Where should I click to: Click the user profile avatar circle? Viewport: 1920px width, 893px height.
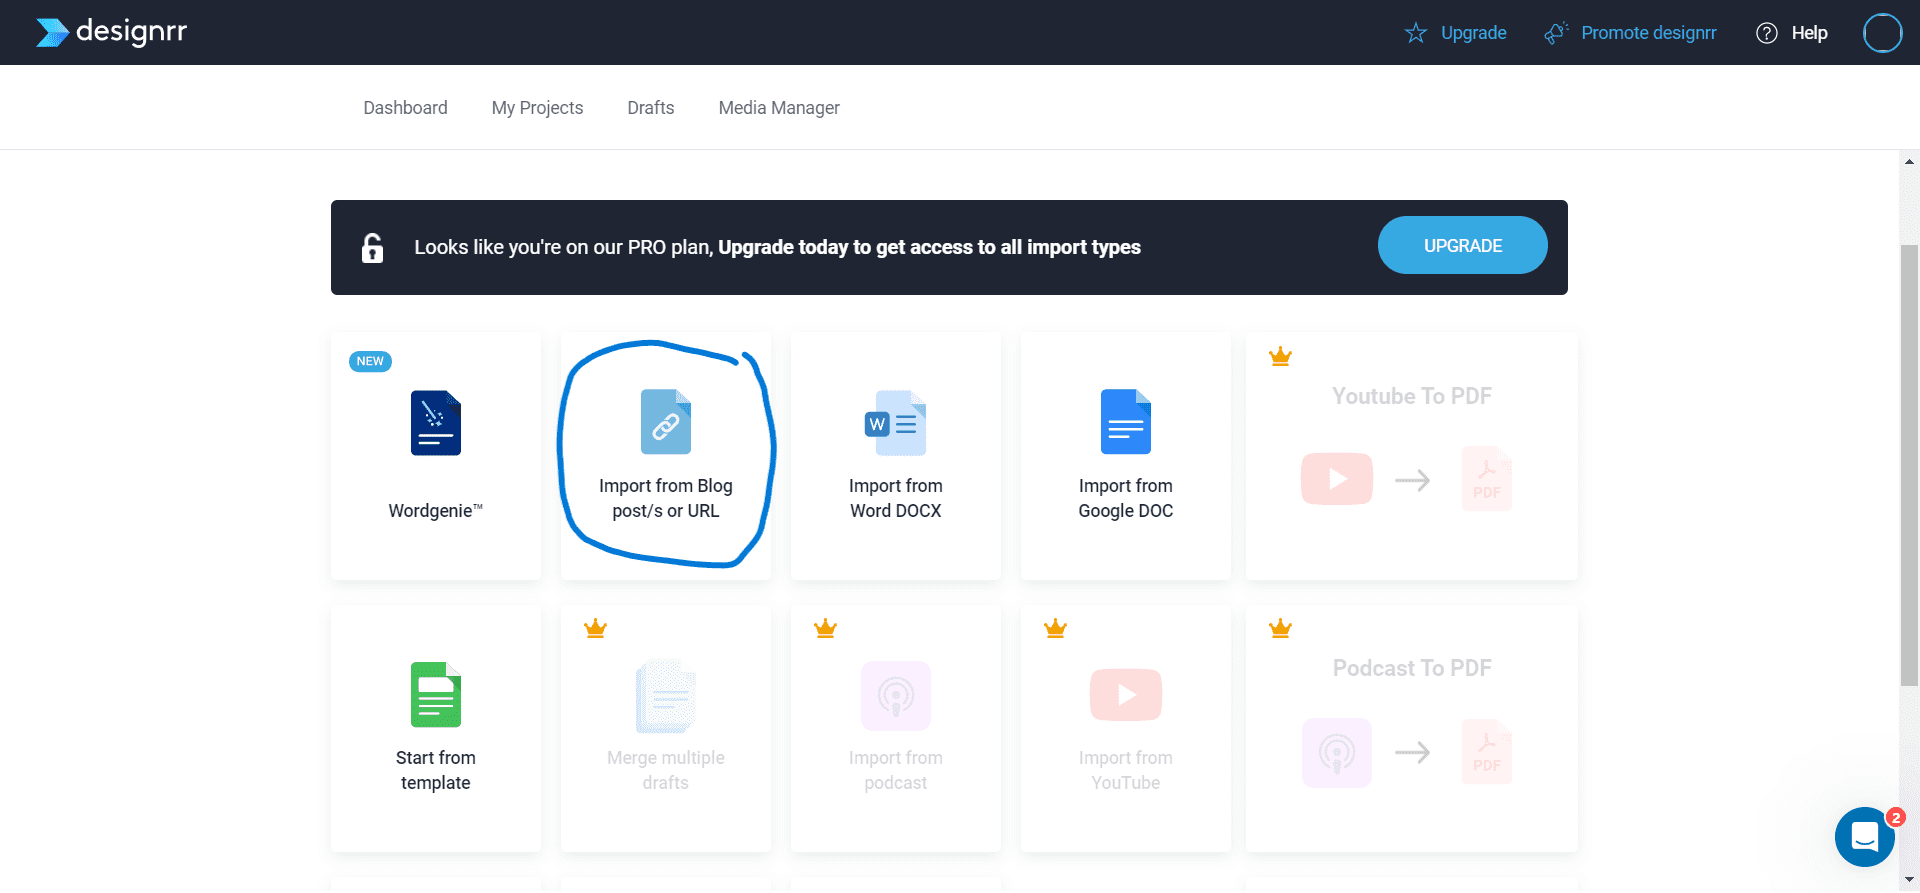point(1882,33)
